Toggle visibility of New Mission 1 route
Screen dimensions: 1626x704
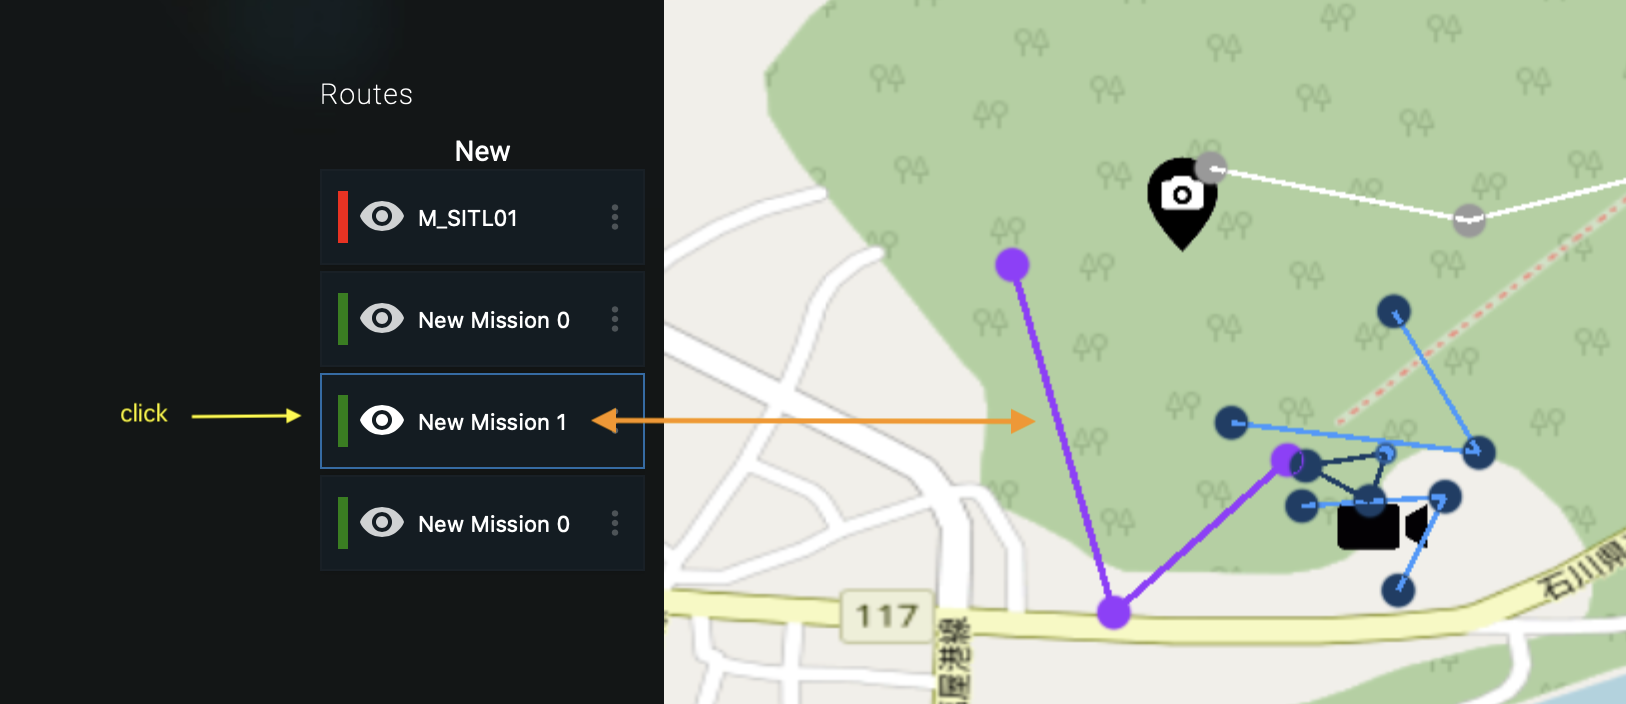(381, 421)
